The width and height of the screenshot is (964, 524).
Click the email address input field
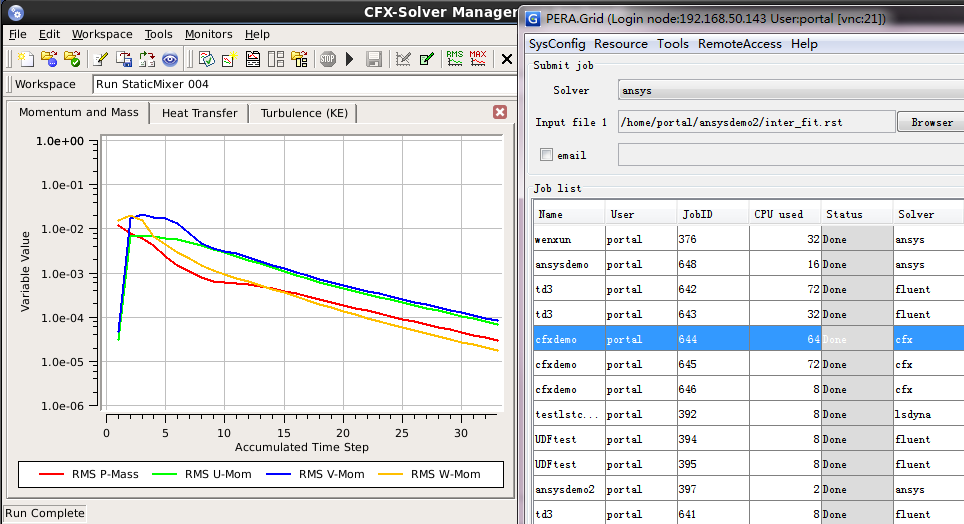791,155
